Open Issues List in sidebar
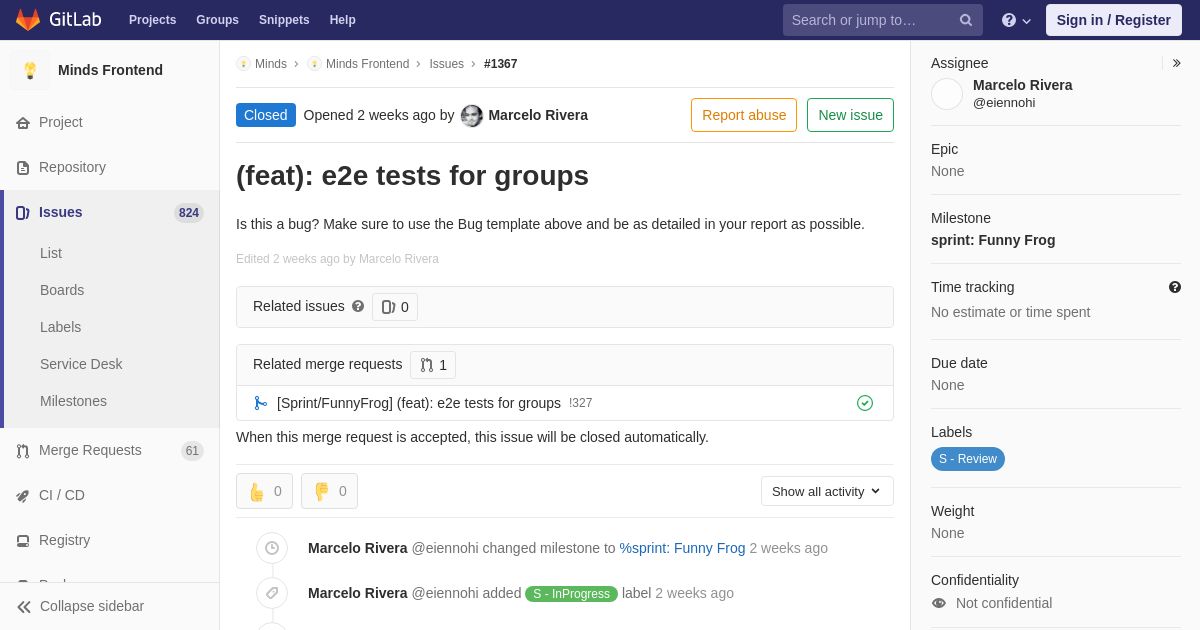Image resolution: width=1200 pixels, height=630 pixels. pos(51,253)
